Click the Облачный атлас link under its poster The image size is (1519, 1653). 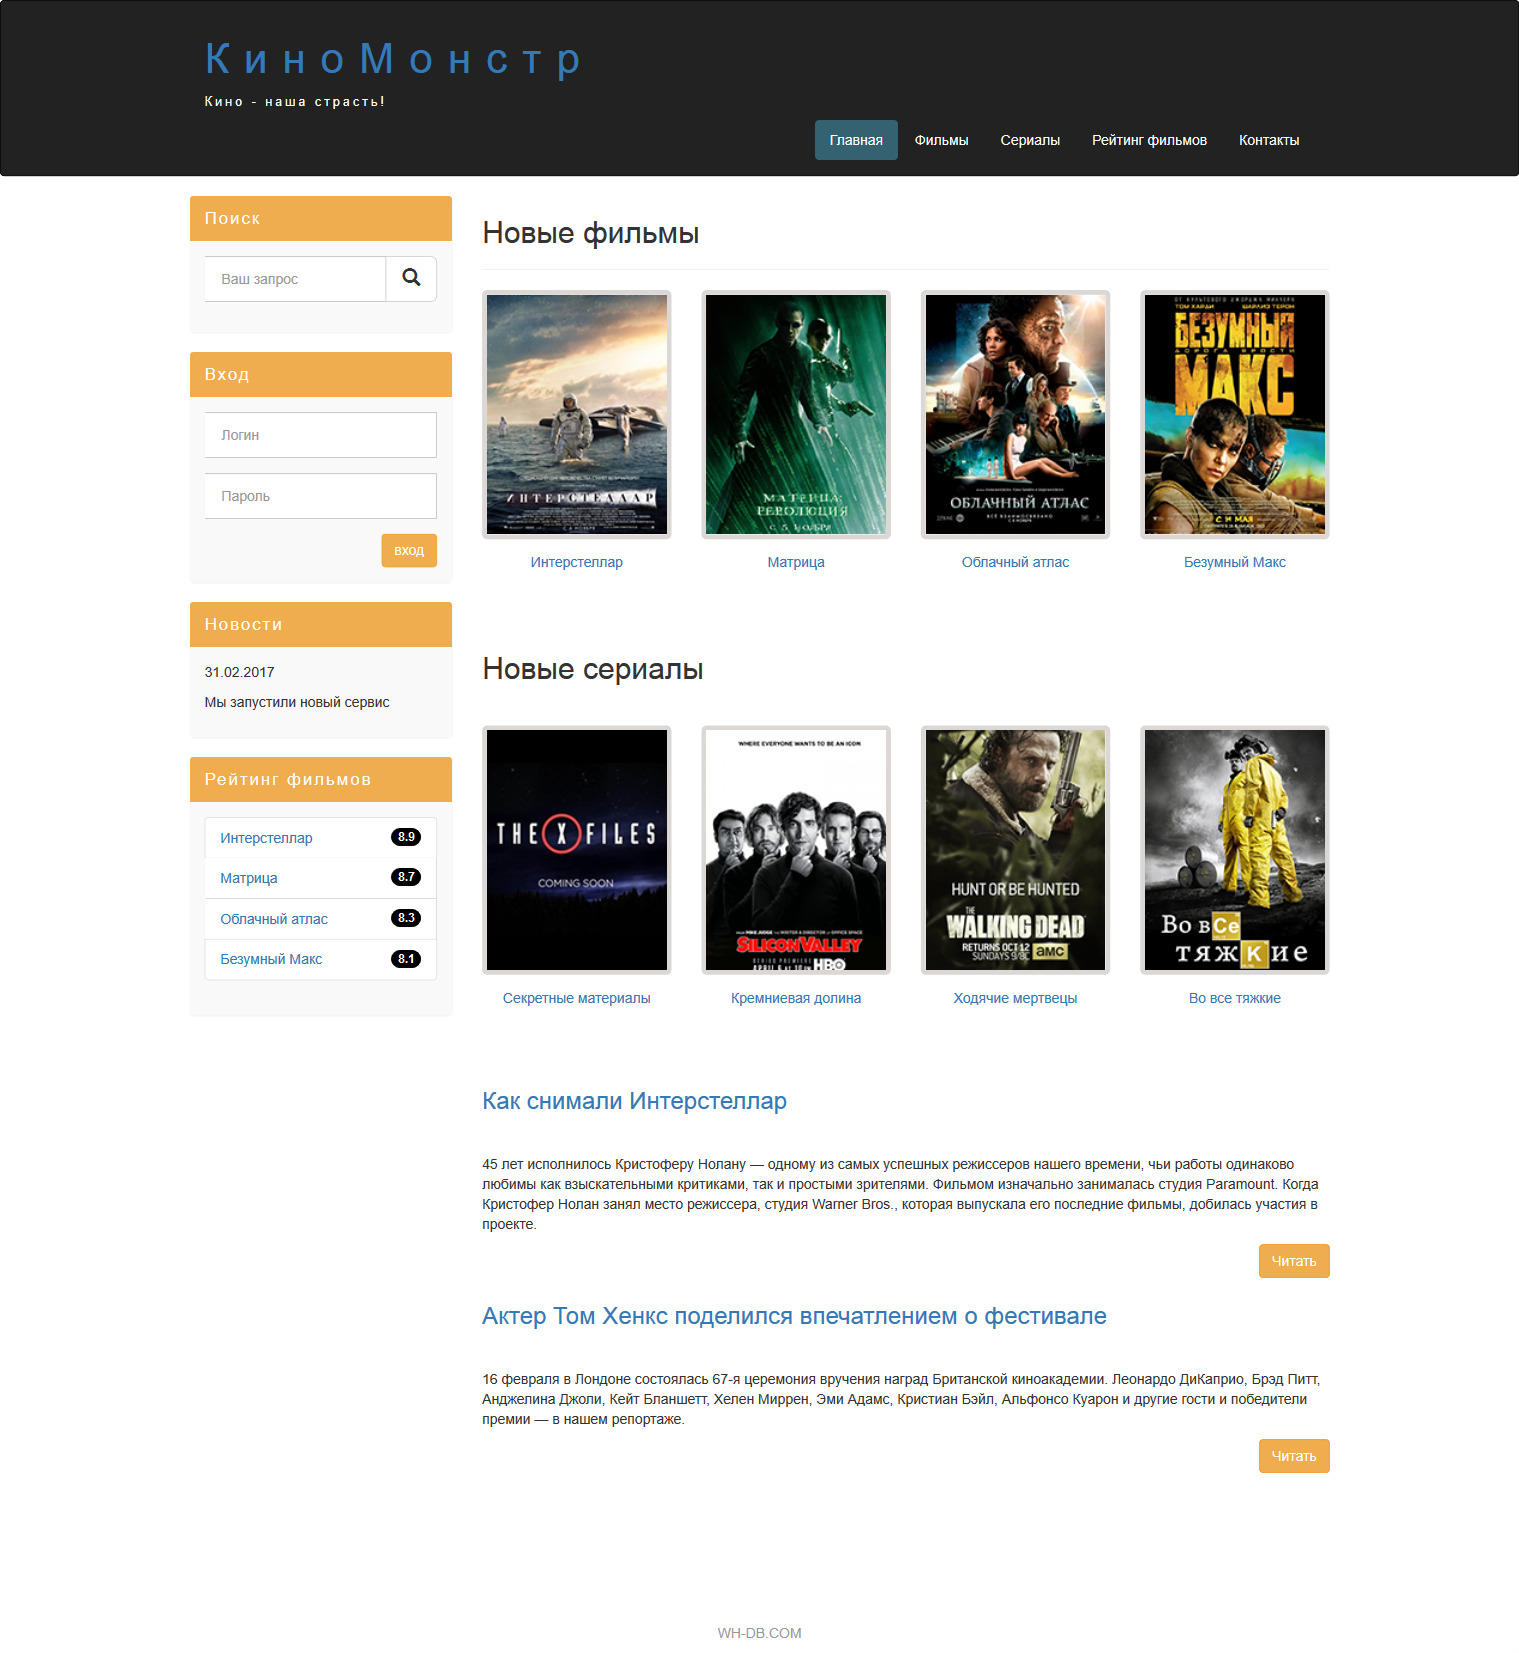pyautogui.click(x=1016, y=562)
